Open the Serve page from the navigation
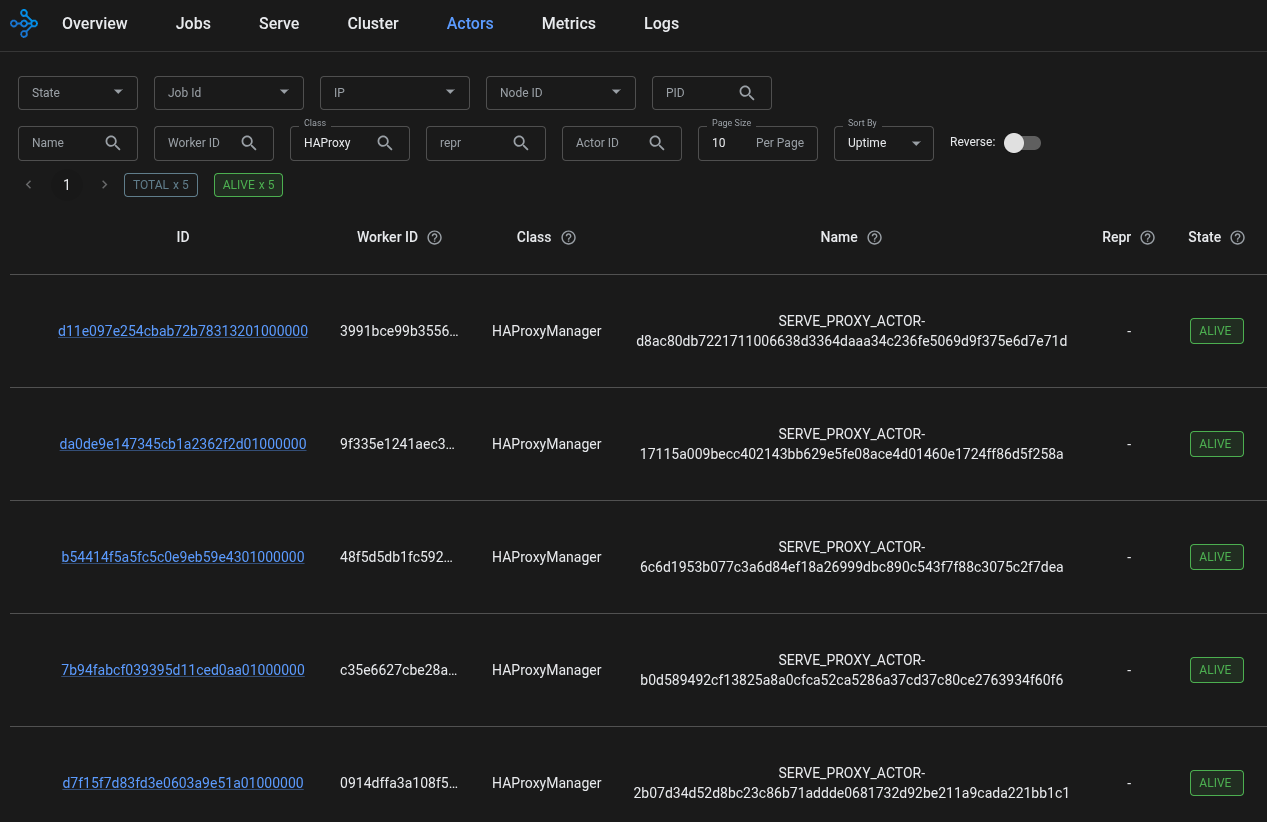The image size is (1267, 822). tap(278, 23)
